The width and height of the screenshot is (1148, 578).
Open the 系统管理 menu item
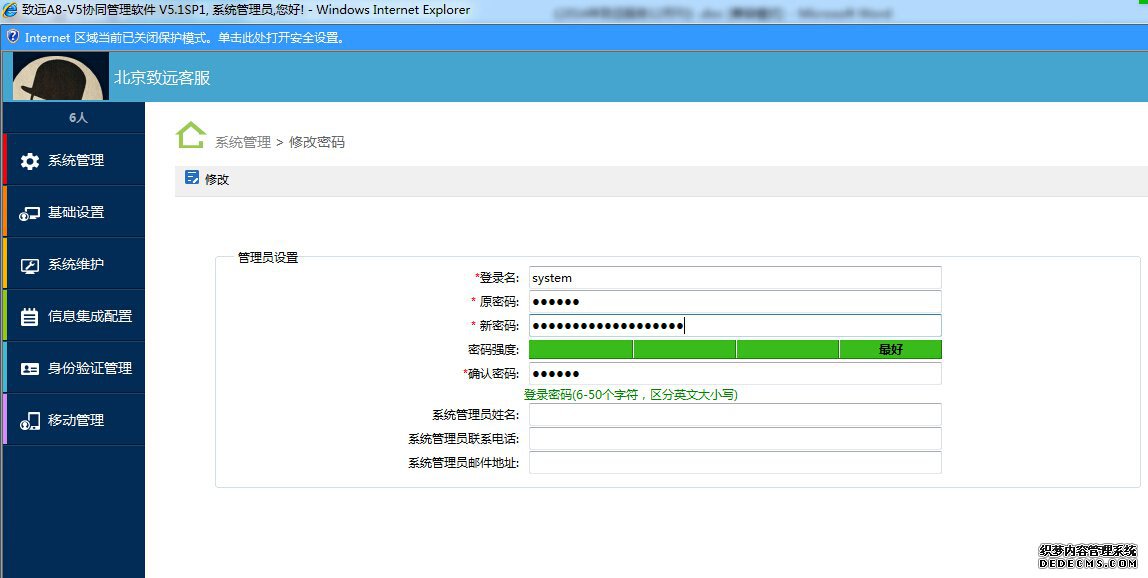click(76, 161)
